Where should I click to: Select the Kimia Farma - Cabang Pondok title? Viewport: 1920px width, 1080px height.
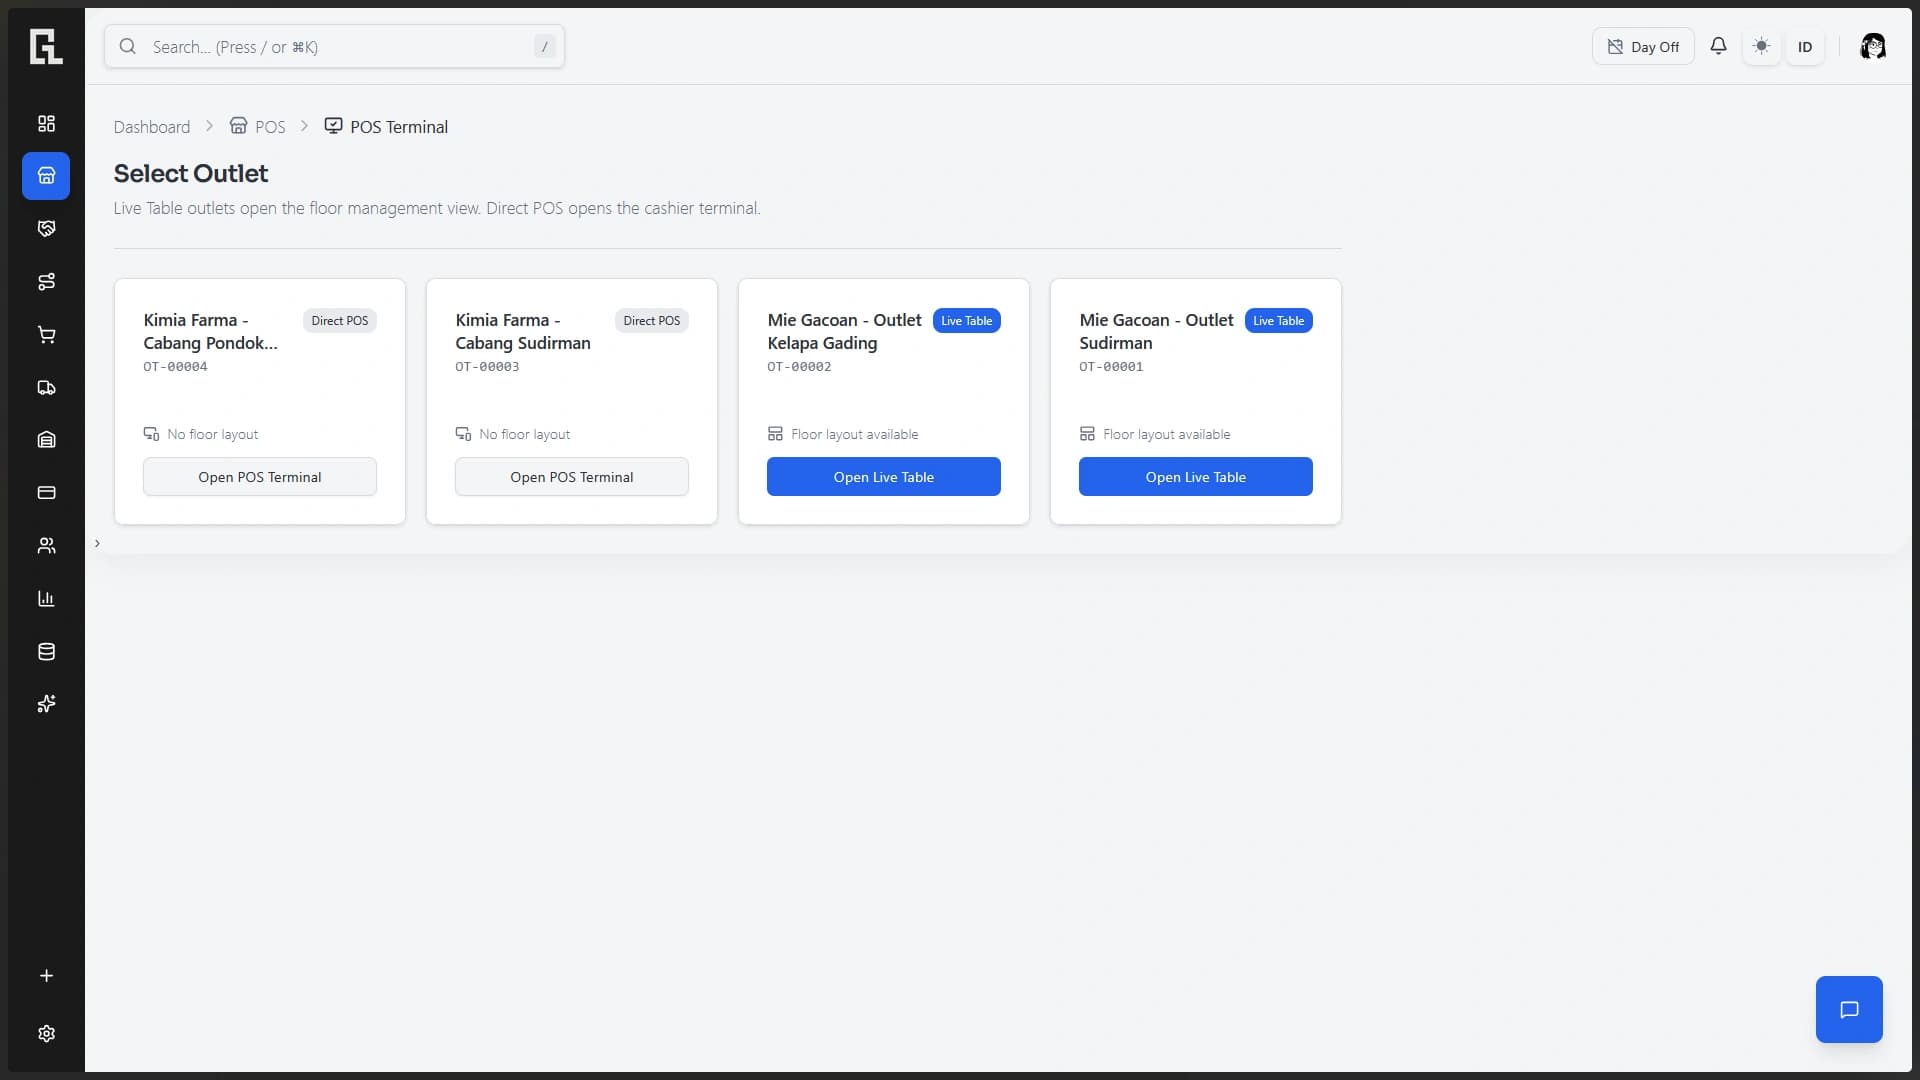(211, 332)
